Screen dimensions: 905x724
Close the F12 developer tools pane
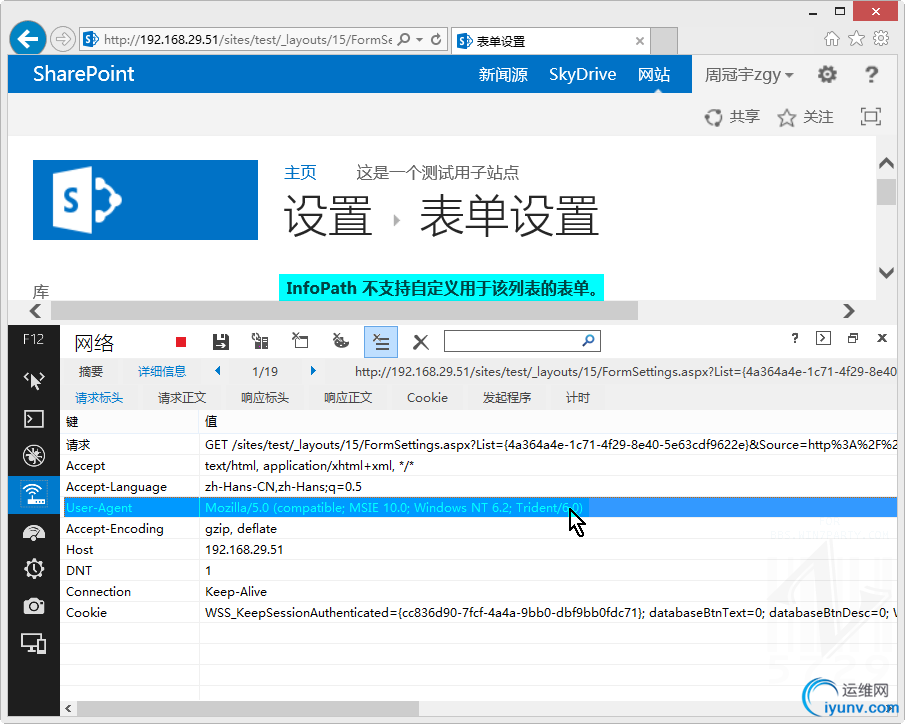[882, 338]
